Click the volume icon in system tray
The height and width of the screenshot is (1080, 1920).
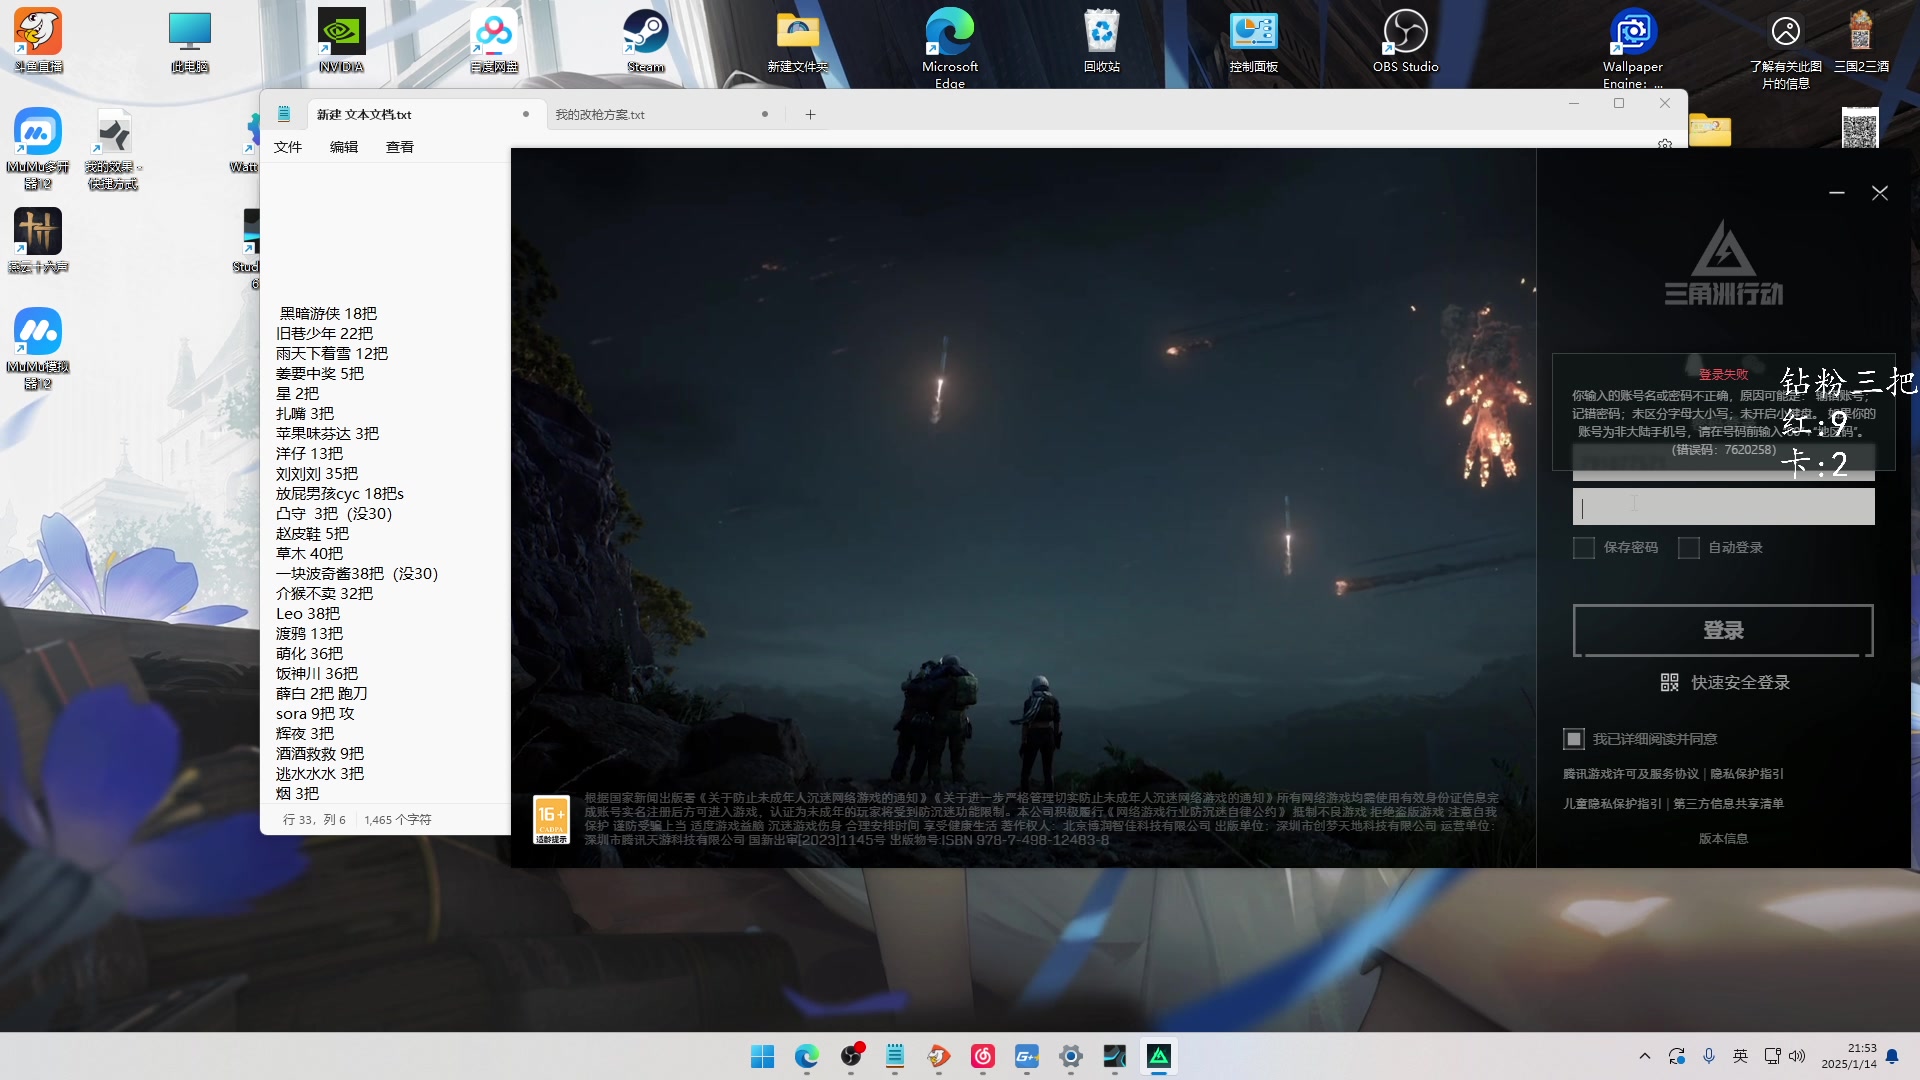point(1797,1056)
